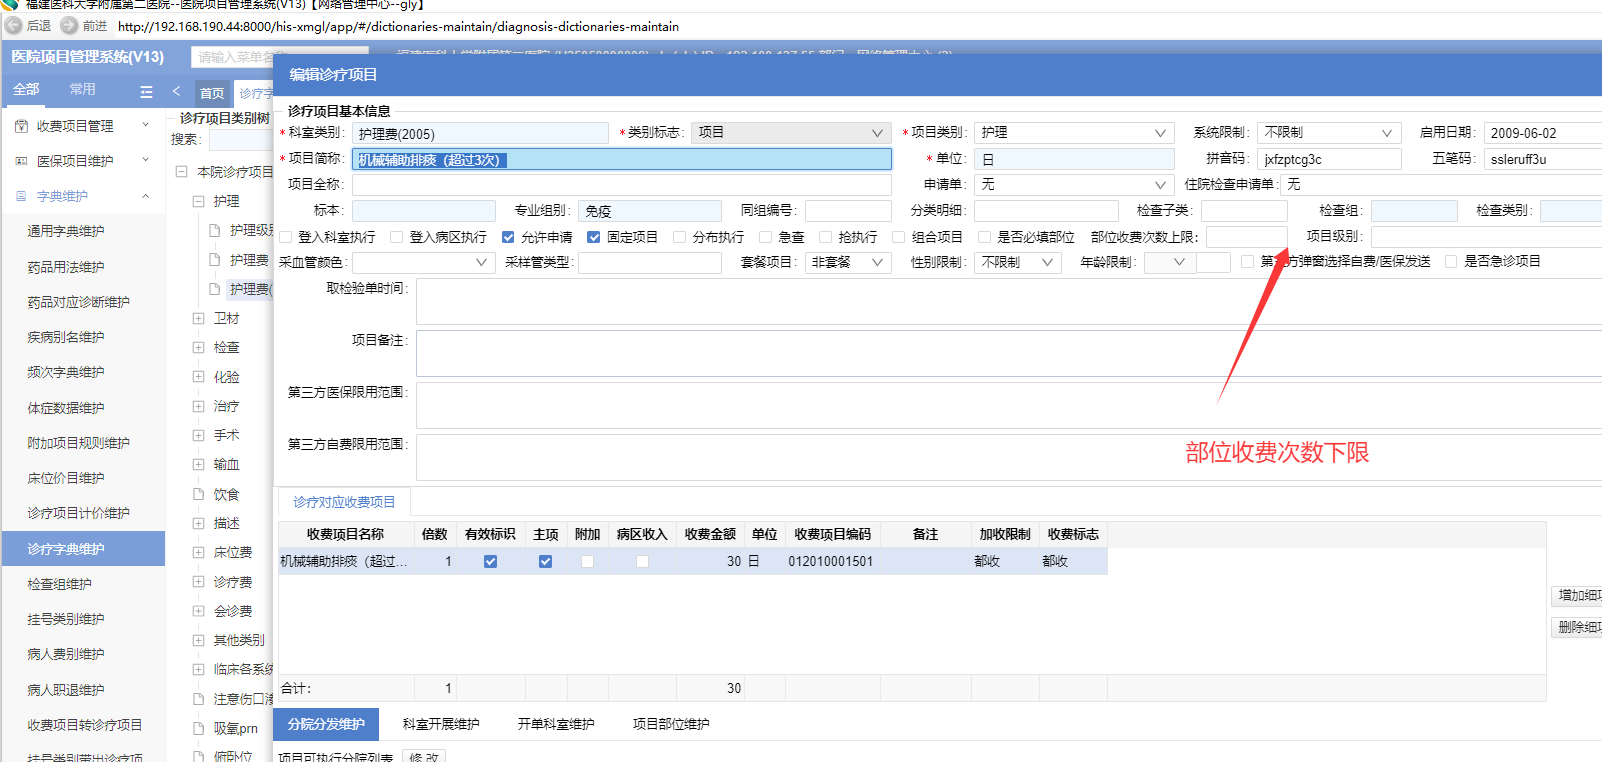This screenshot has width=1602, height=762.
Task: Enable the 是否必填部位 checkbox
Action: 985,237
